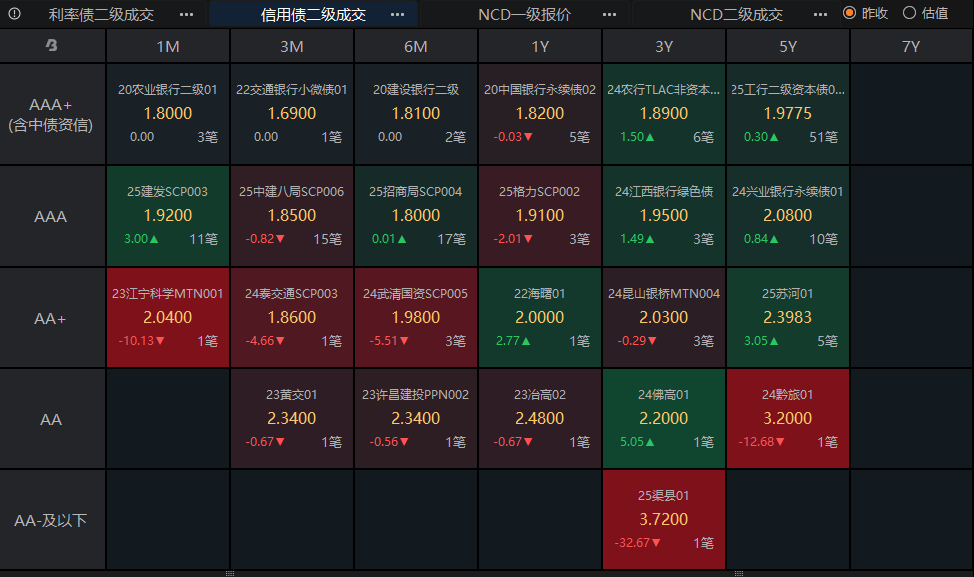Switch to 信用债二级成交 tab

[313, 14]
